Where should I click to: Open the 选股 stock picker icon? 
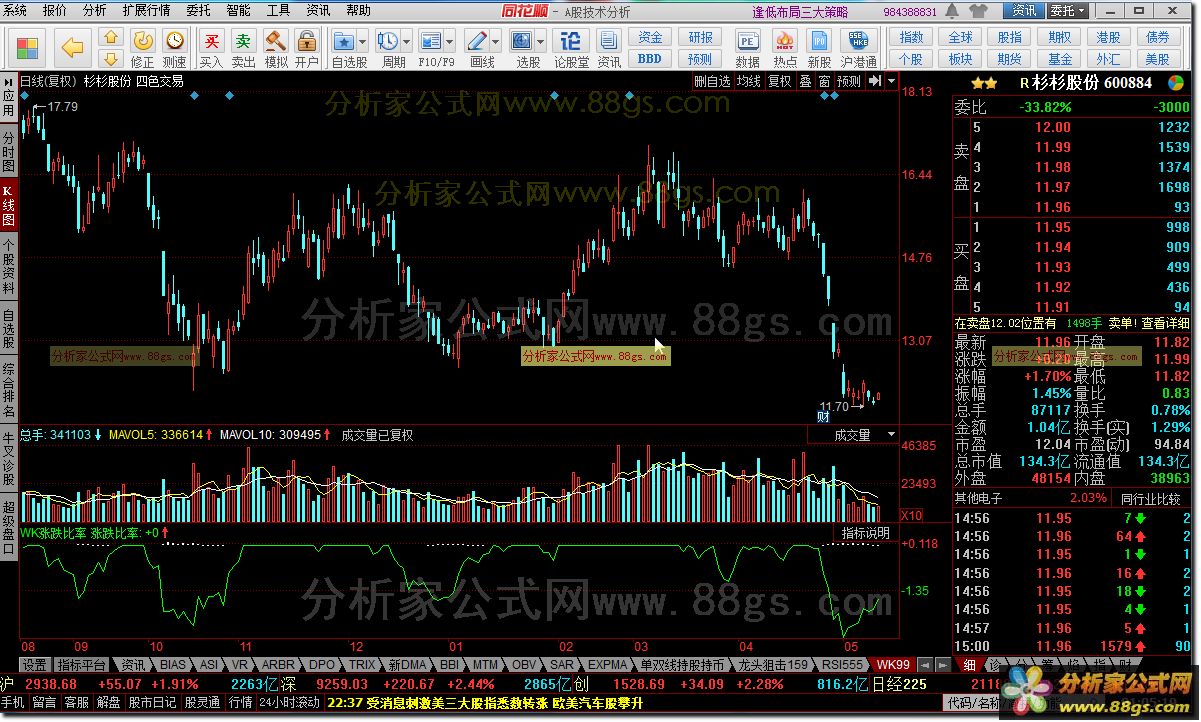[521, 40]
